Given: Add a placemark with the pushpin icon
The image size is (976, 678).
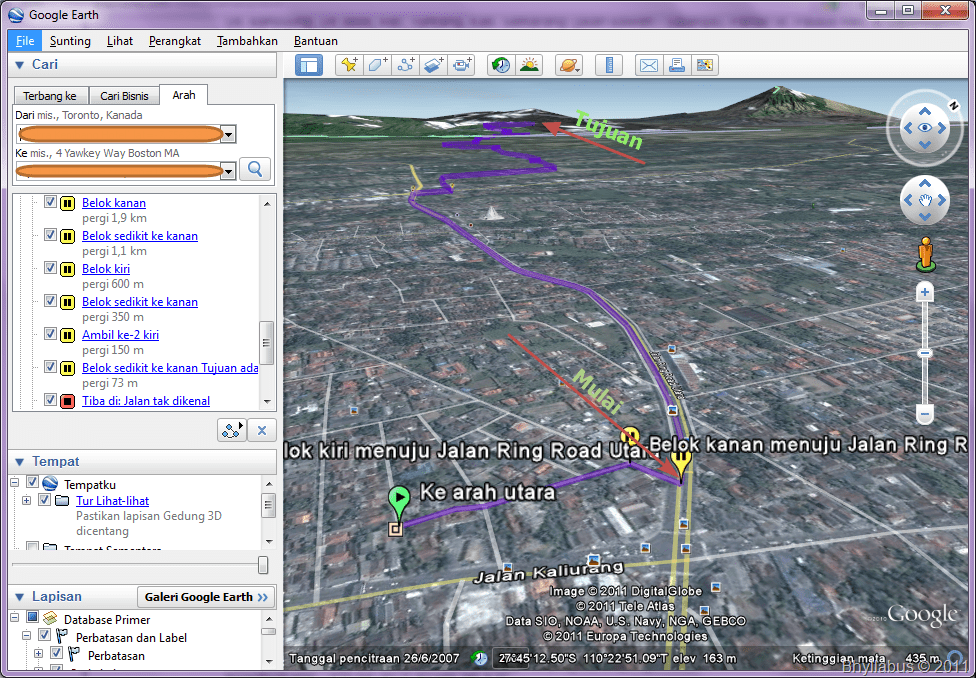Looking at the screenshot, I should [x=349, y=65].
